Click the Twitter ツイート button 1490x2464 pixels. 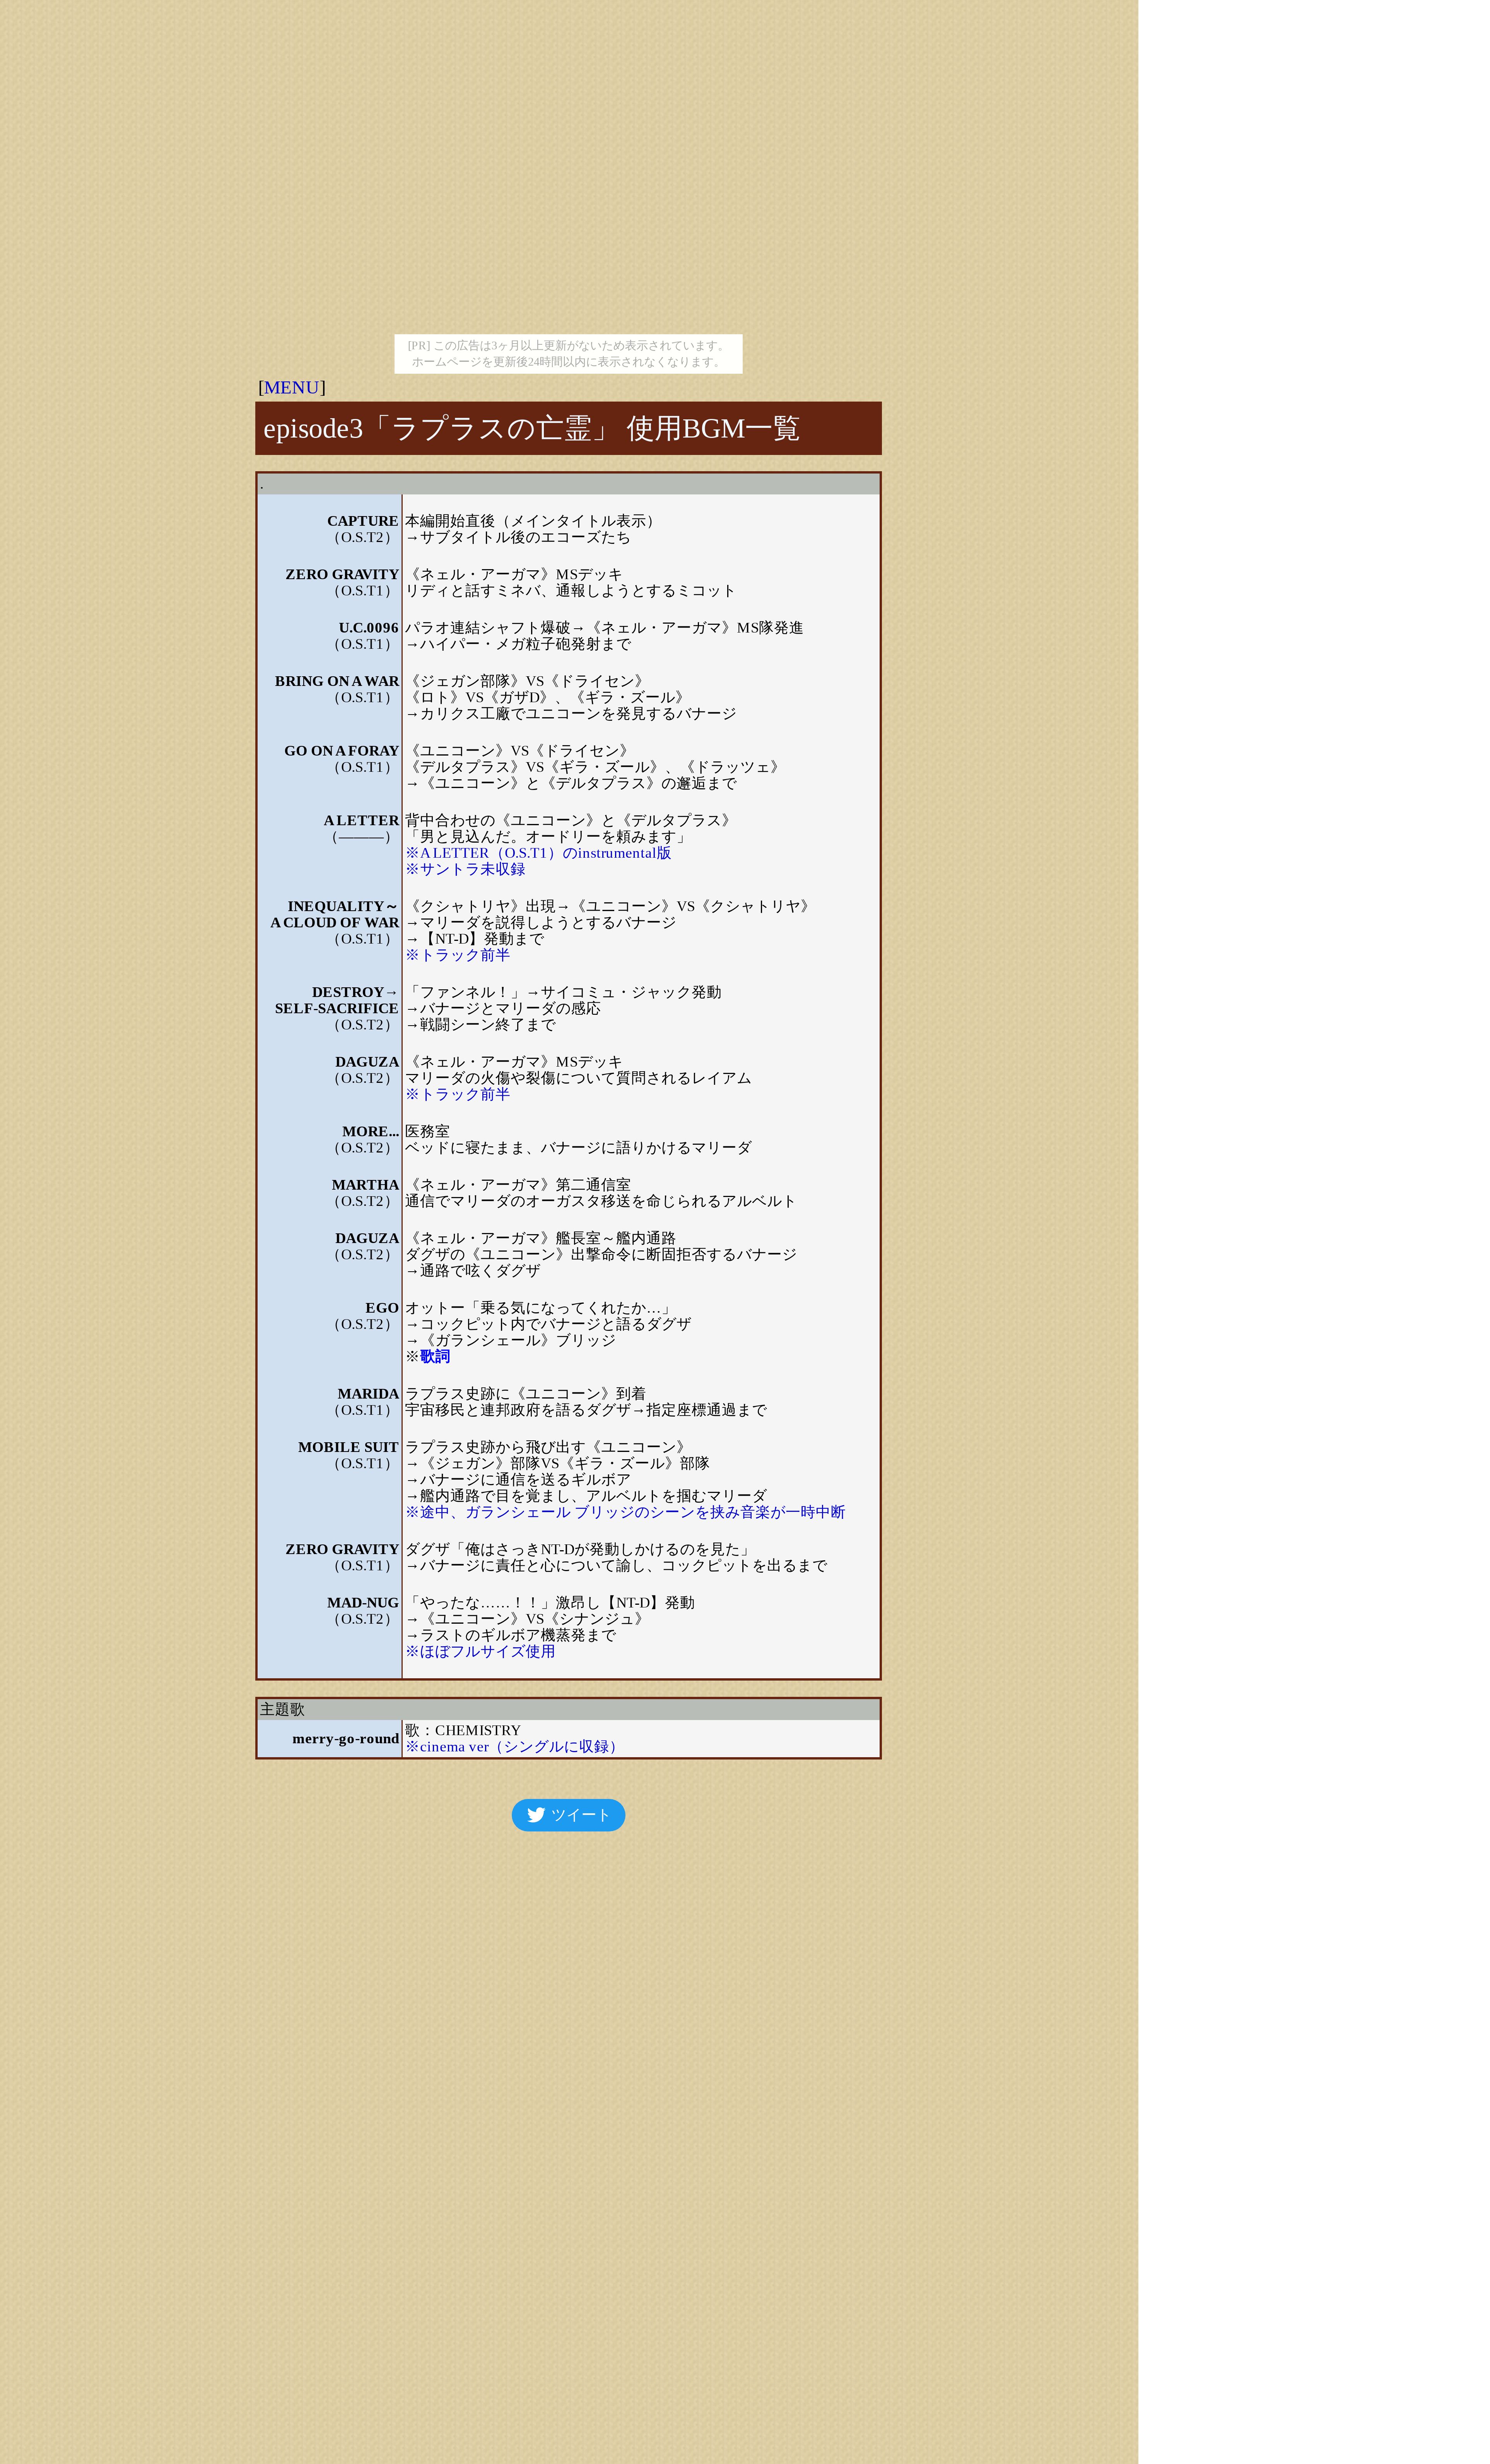pyautogui.click(x=568, y=1815)
